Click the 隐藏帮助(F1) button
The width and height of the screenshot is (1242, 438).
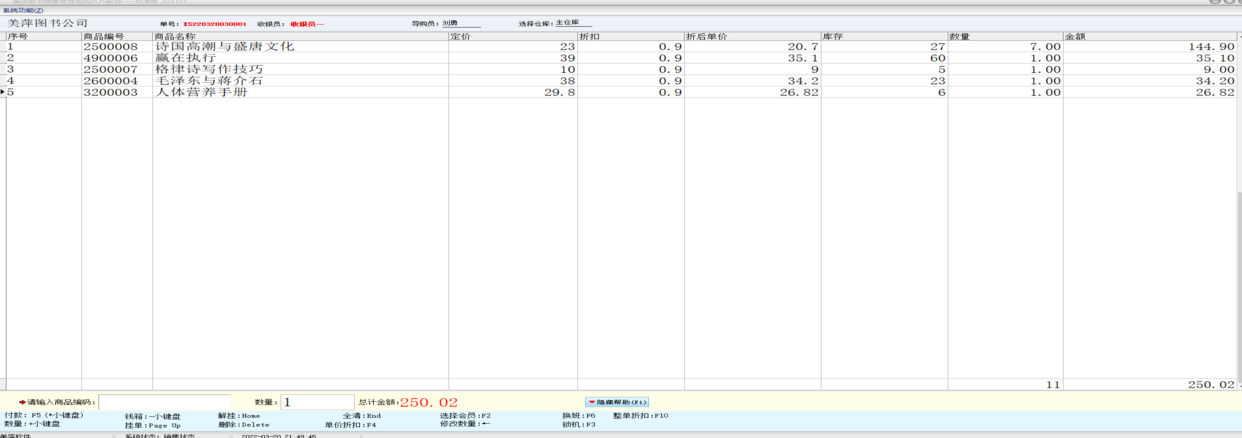(x=617, y=402)
